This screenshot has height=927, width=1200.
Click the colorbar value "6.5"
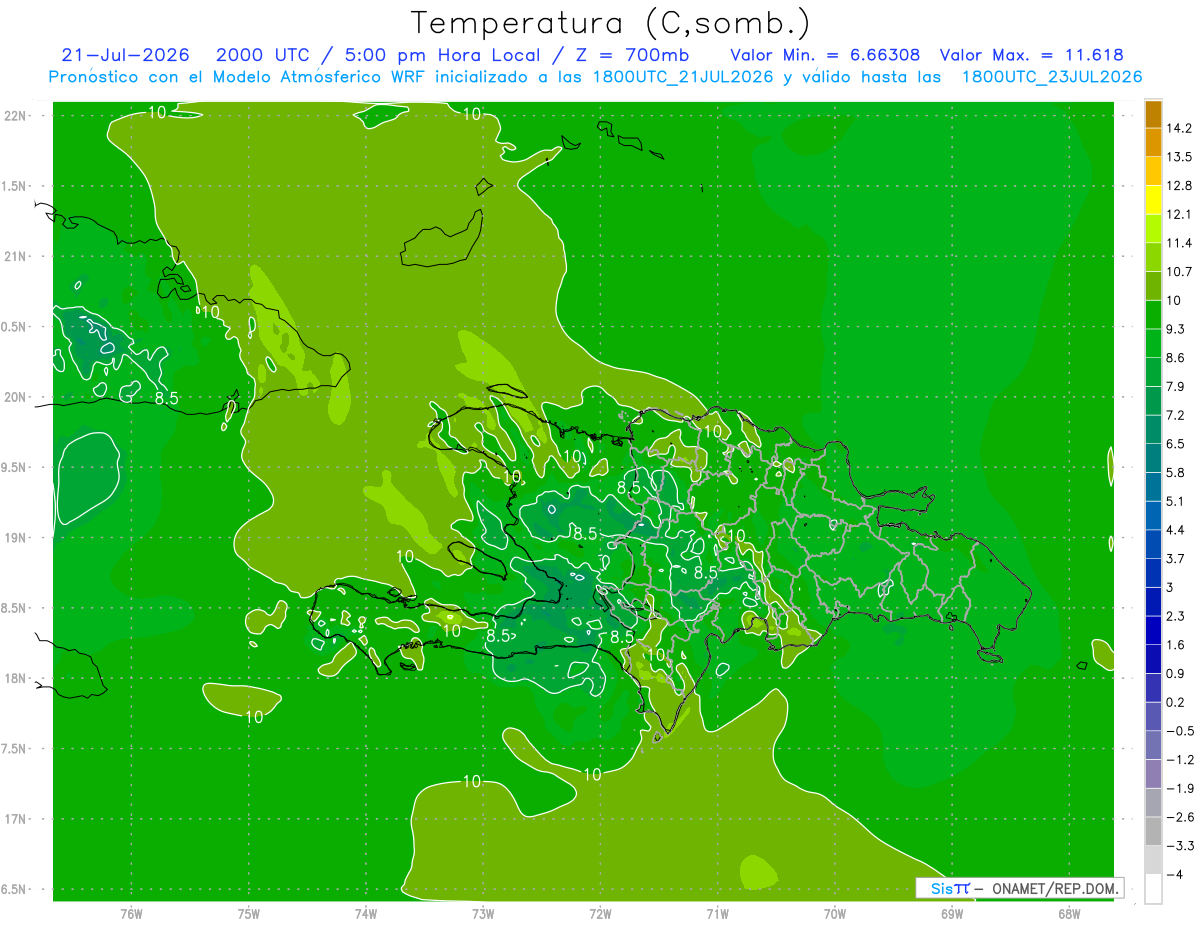tap(1176, 444)
